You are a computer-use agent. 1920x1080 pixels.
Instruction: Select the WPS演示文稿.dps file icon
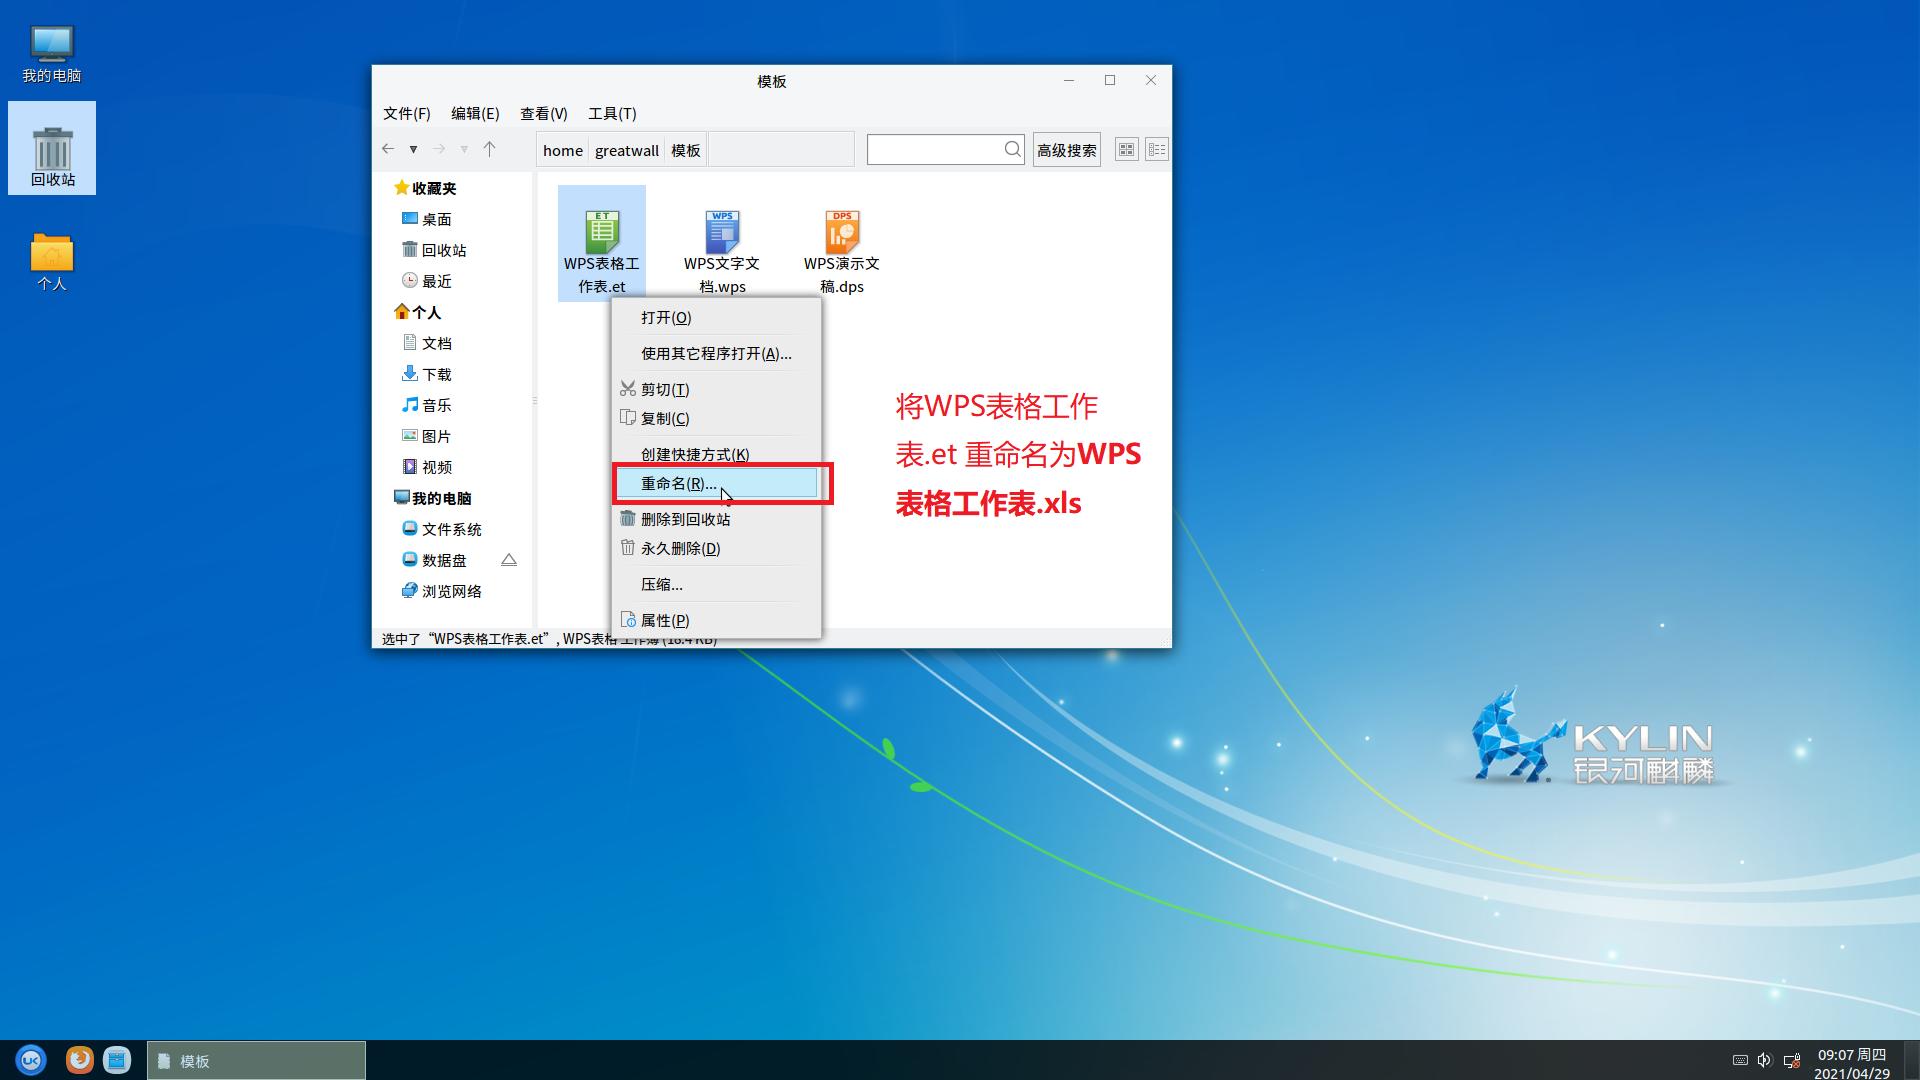[x=841, y=233]
